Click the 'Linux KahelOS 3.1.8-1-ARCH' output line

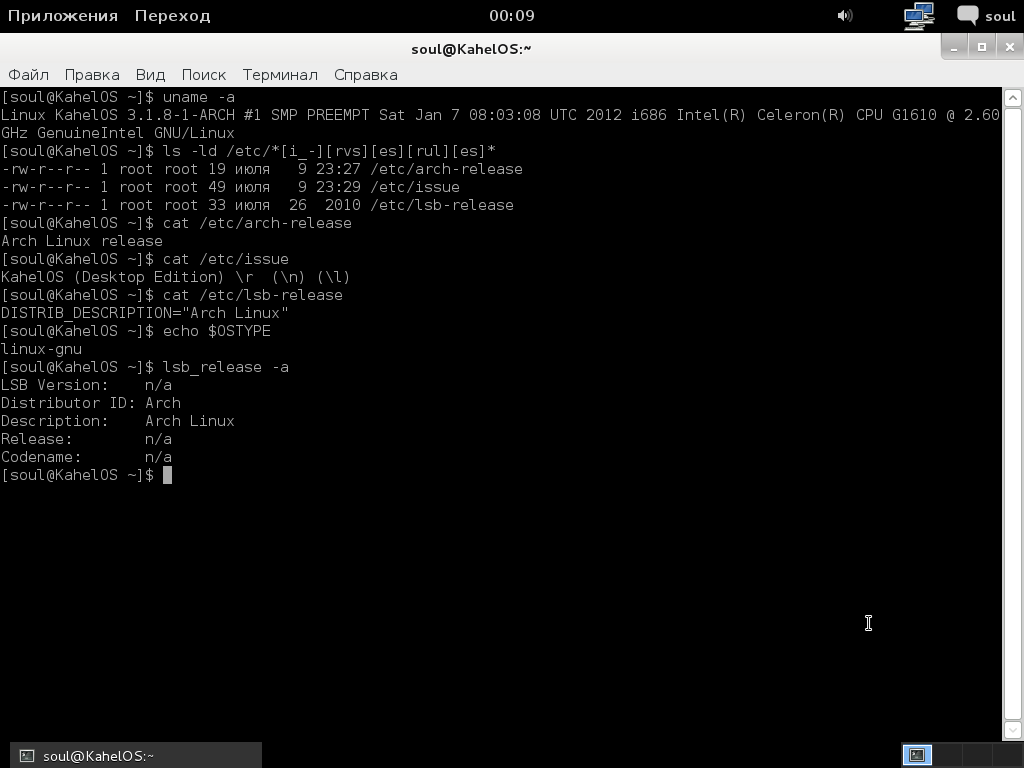point(500,115)
